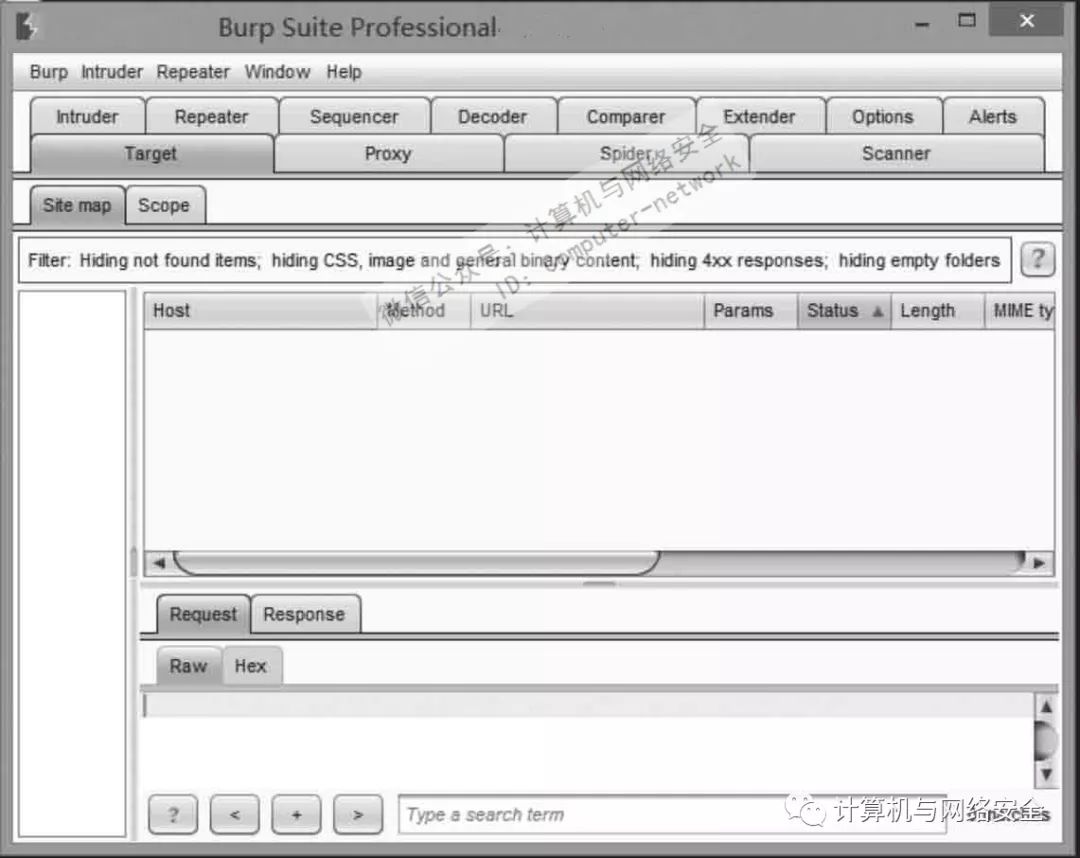1080x858 pixels.
Task: Click the request pane scroll-down arrow
Action: (x=1046, y=775)
